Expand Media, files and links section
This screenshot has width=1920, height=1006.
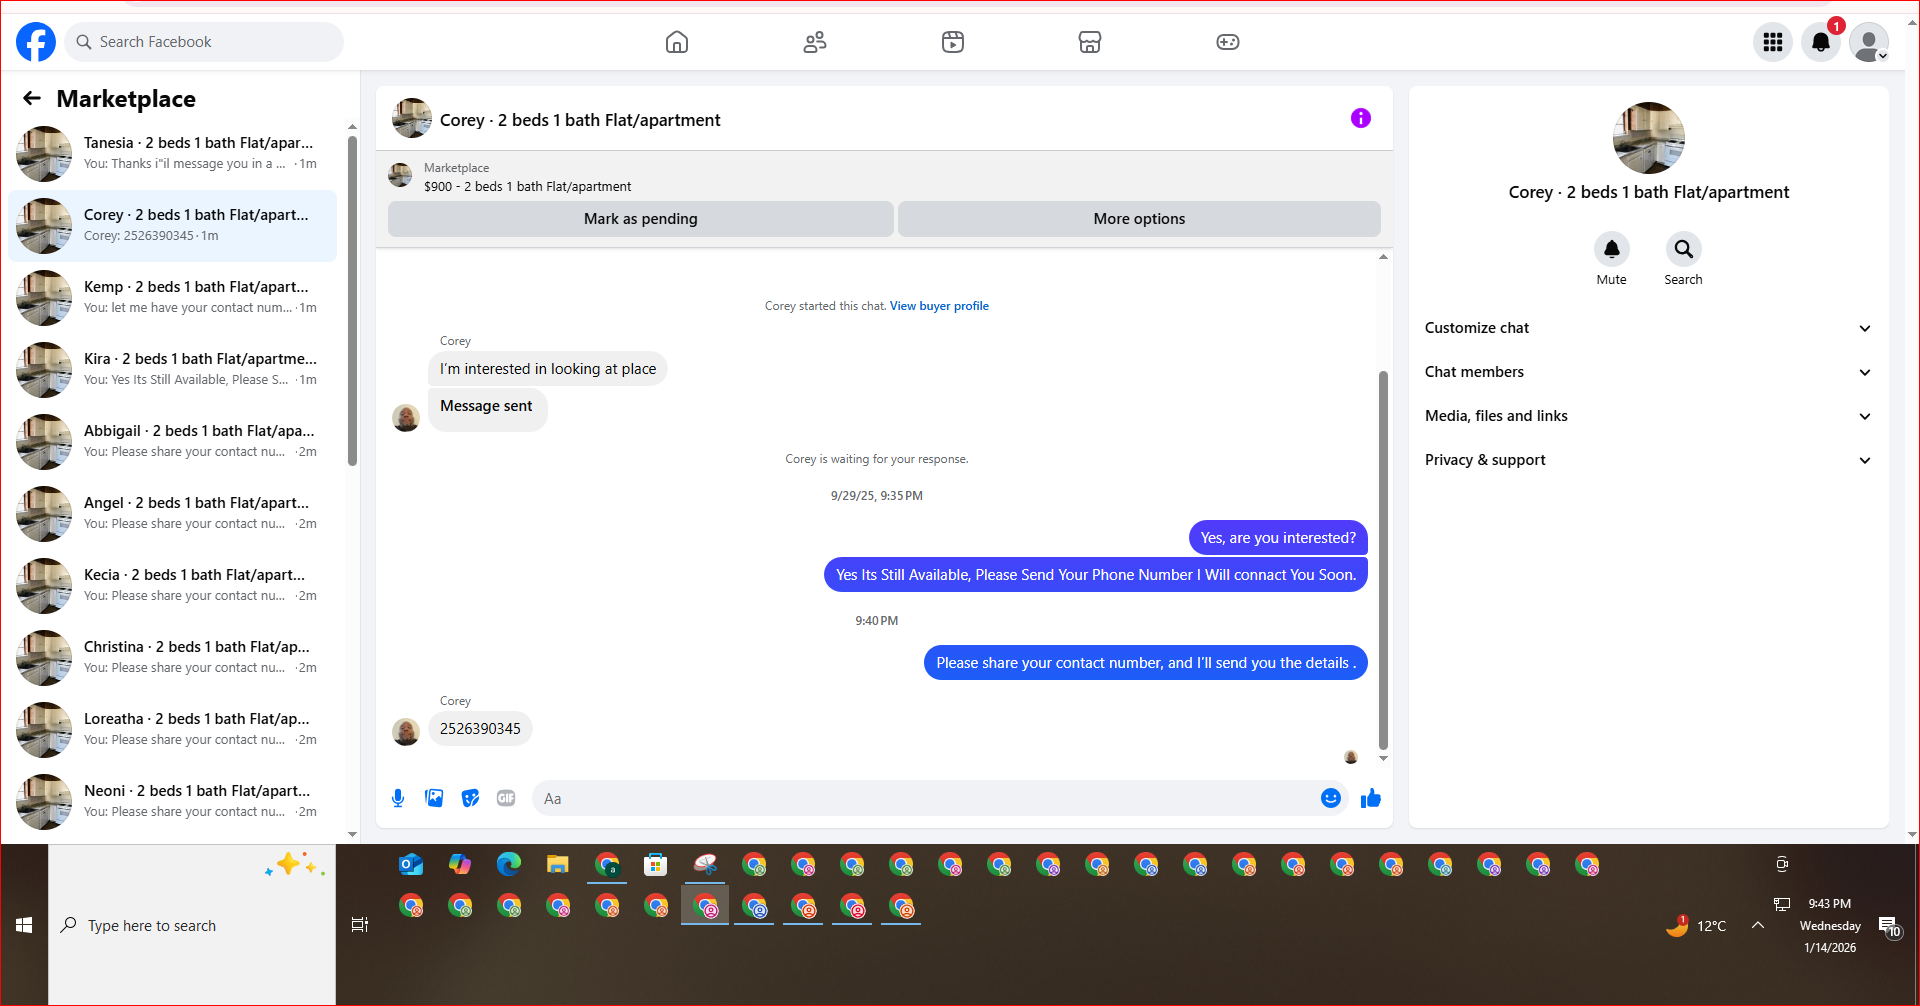pos(1648,416)
